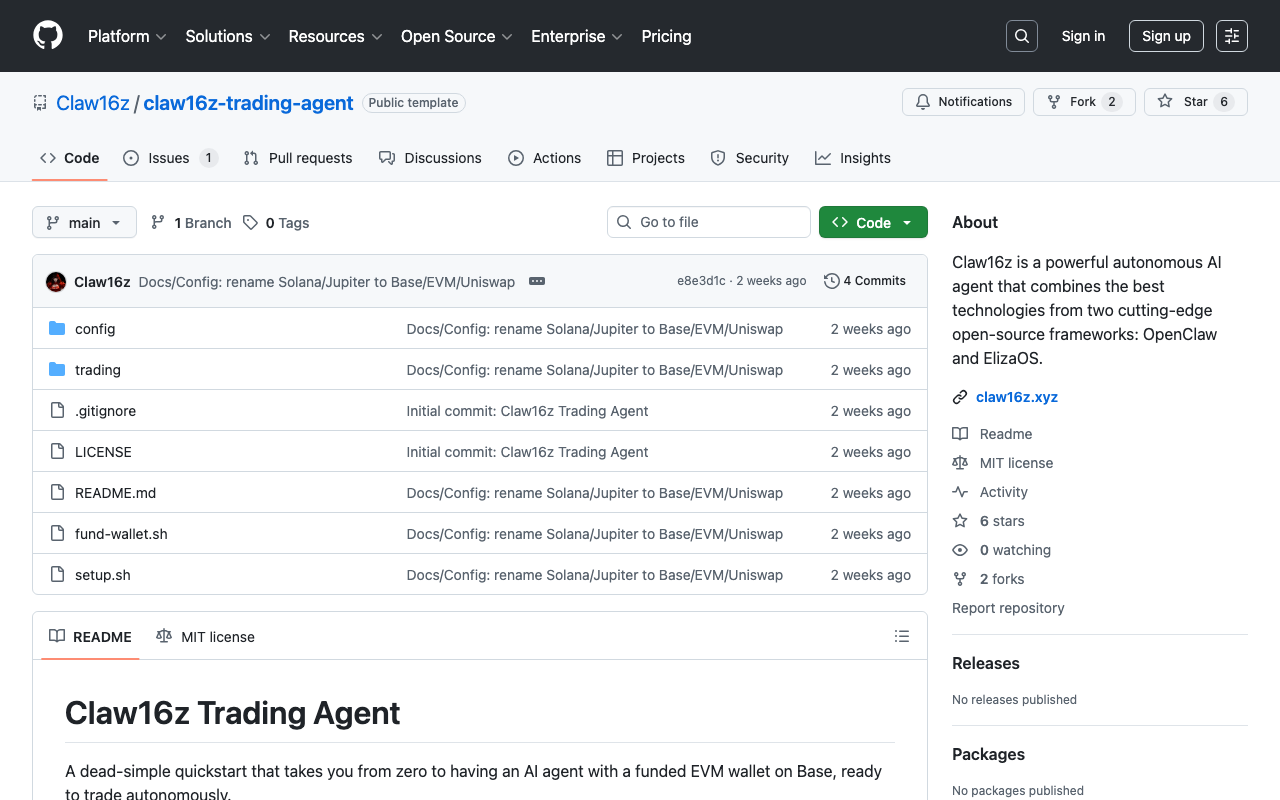Image resolution: width=1280 pixels, height=800 pixels.
Task: Click the Claw16z avatar in commit row
Action: pos(56,282)
